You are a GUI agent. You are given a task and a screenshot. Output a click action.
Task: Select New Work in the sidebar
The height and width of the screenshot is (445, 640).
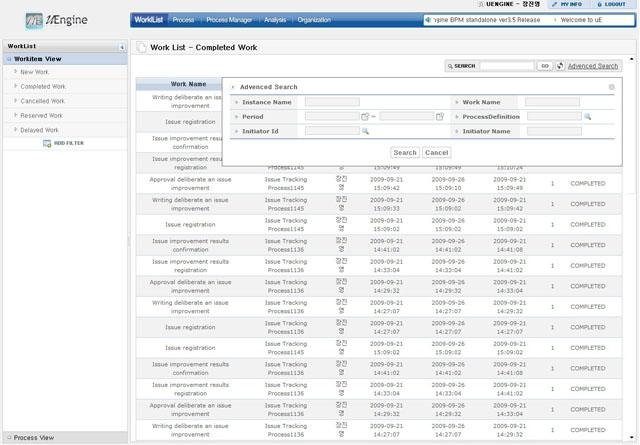(x=34, y=72)
